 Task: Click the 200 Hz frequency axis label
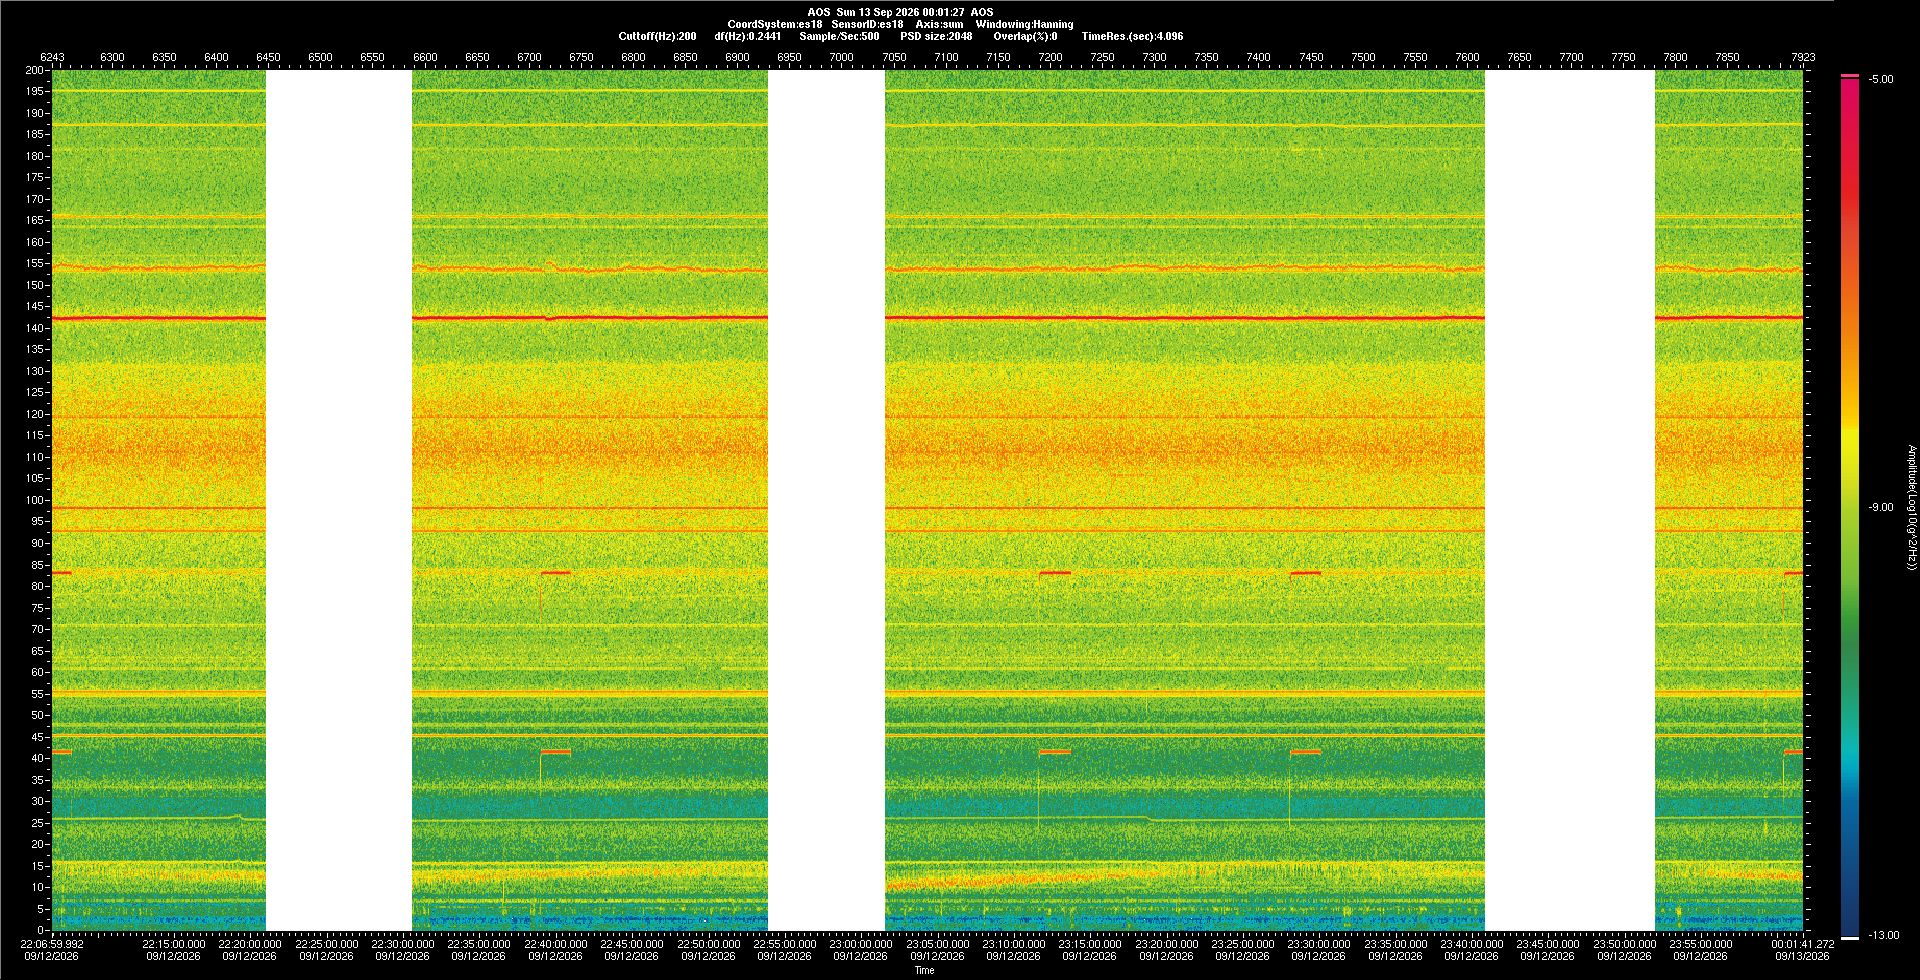click(x=36, y=70)
